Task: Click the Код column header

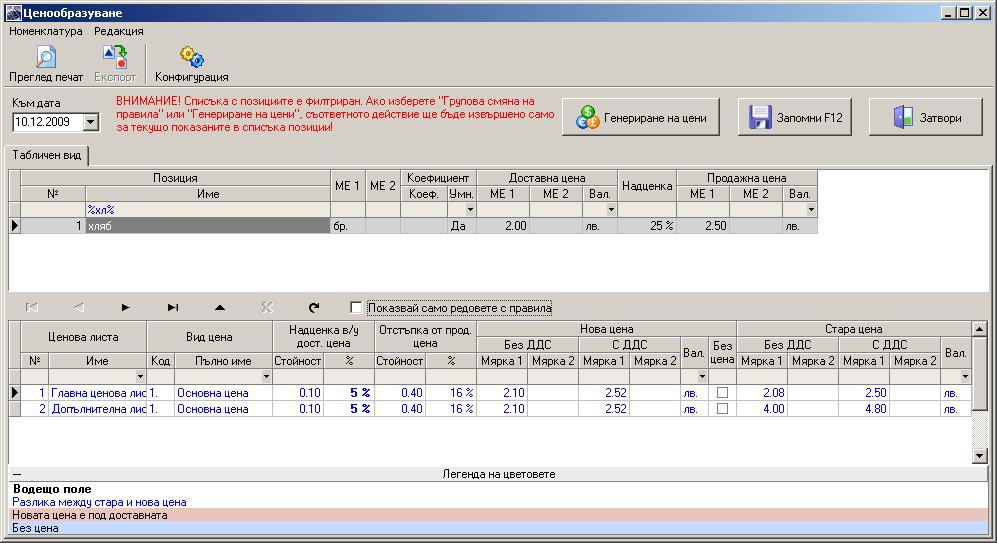Action: 160,361
